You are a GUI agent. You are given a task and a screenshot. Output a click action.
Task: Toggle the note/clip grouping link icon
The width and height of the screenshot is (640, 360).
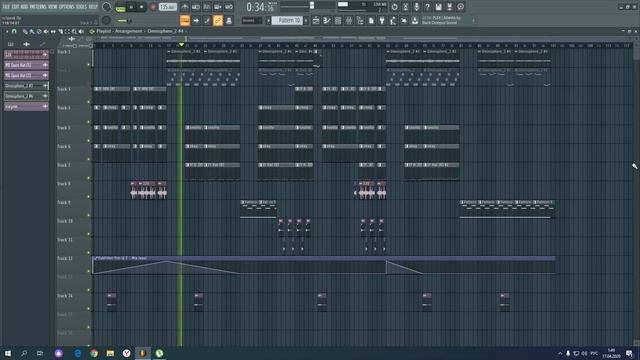[218, 20]
